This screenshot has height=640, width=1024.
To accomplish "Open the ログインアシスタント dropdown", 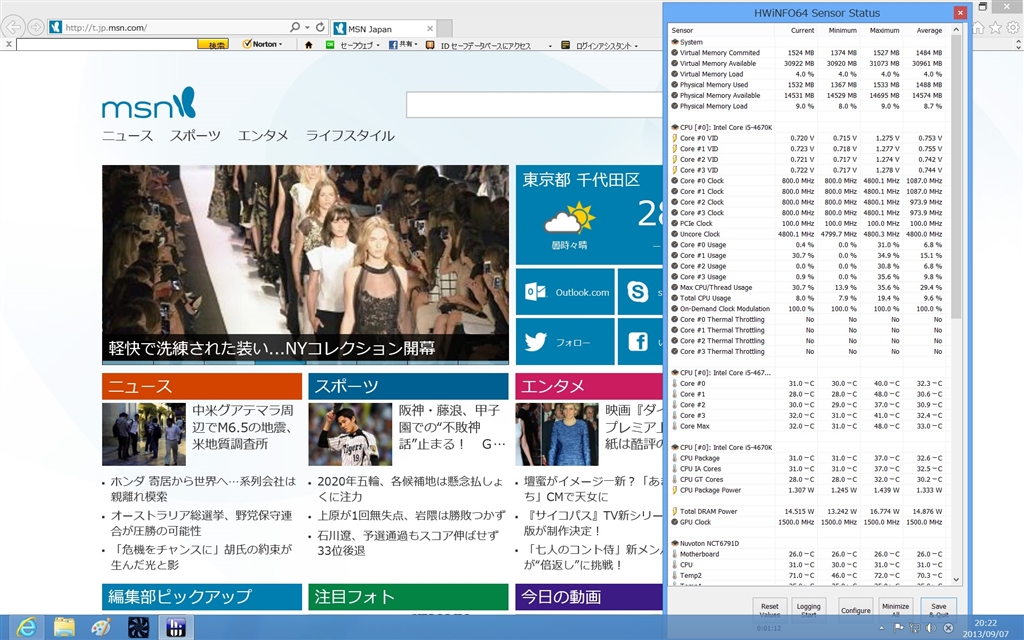I will (x=603, y=45).
